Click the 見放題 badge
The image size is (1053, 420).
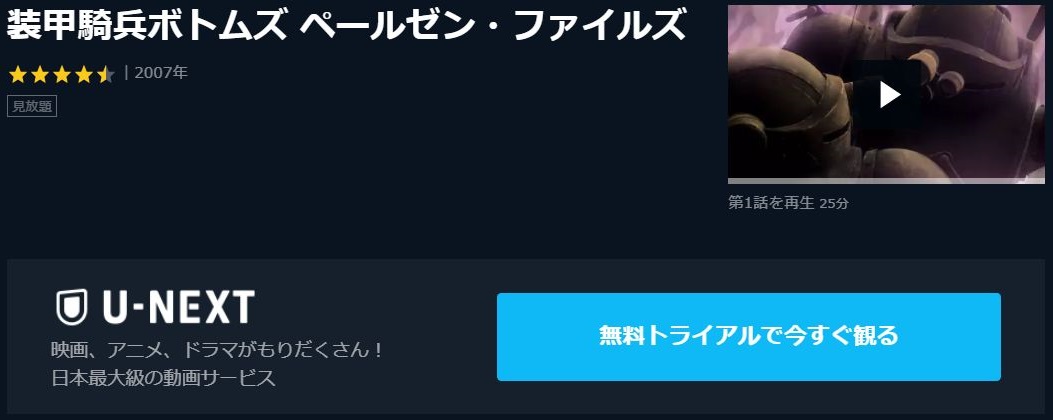point(32,106)
